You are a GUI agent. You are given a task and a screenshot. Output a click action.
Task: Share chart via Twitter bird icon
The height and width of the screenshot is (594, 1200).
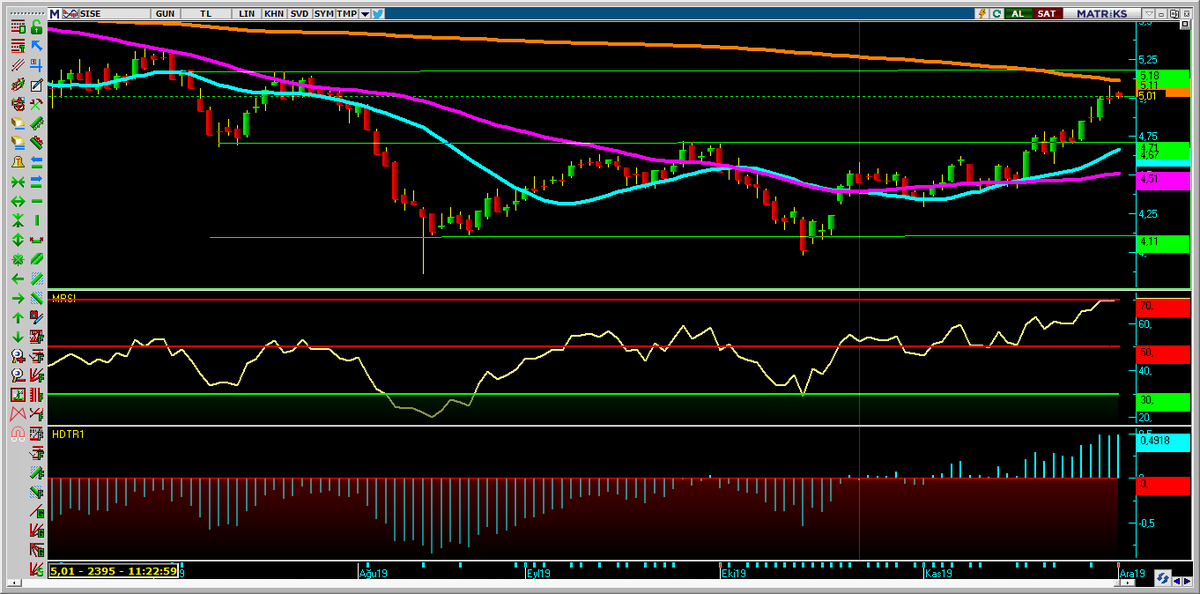coord(379,14)
